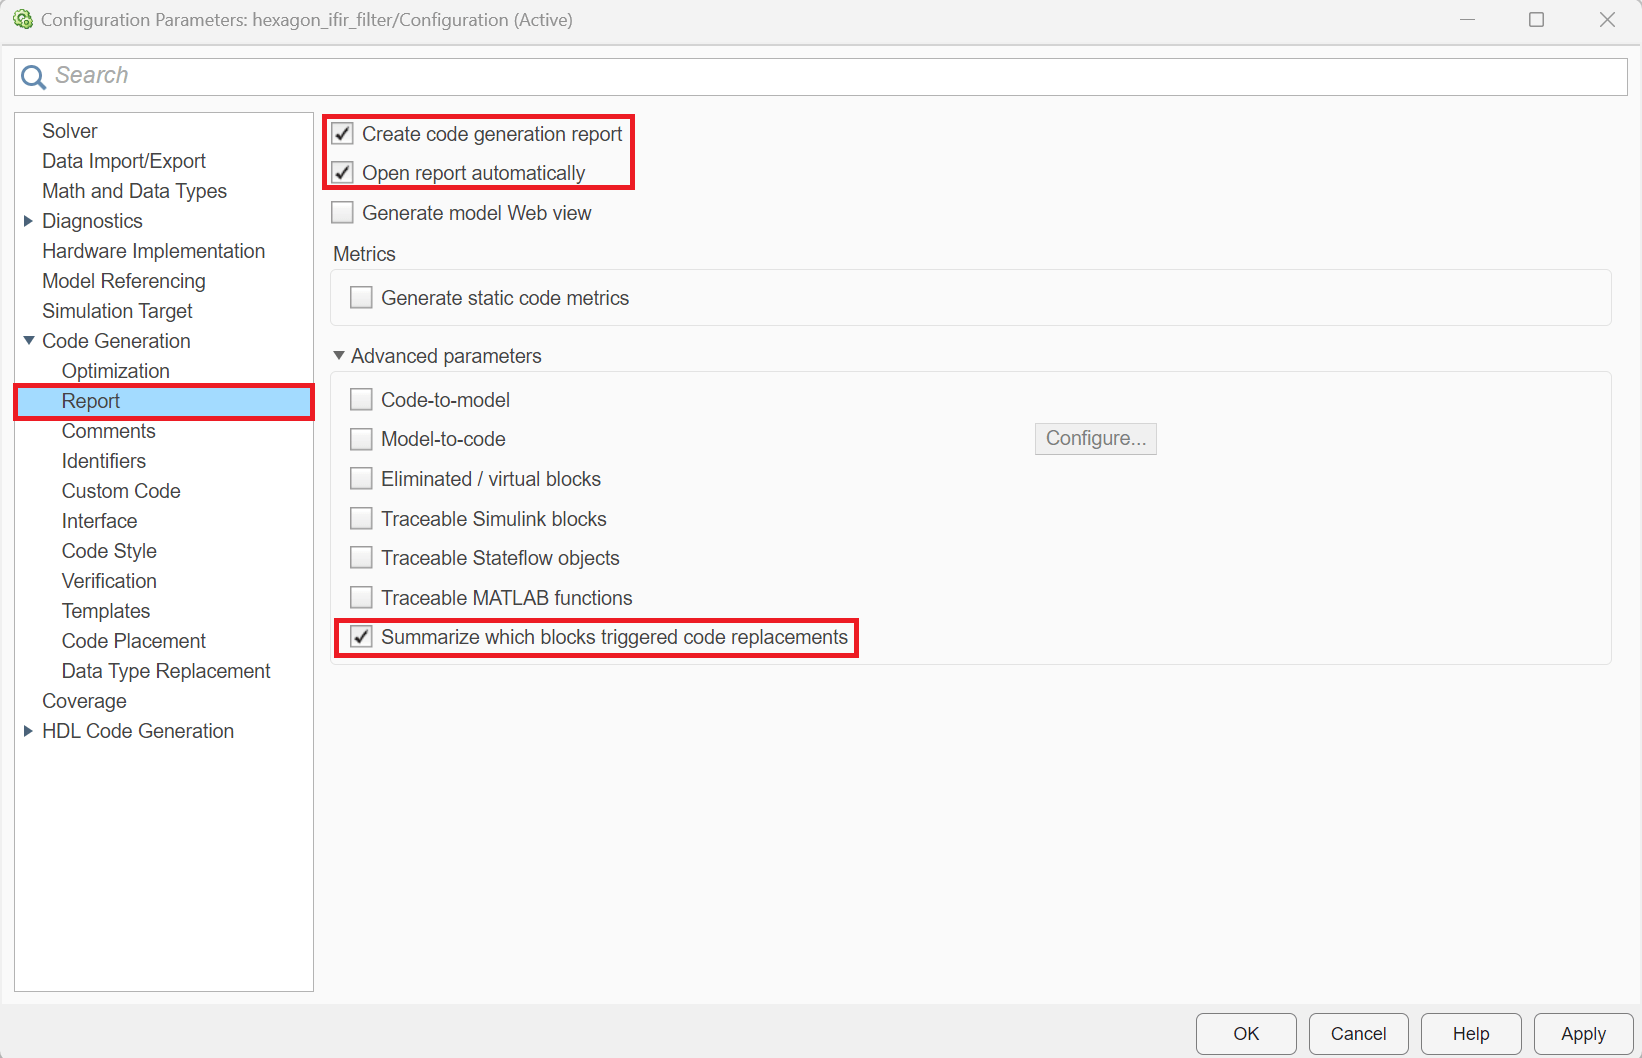Collapse the Code Generation tree arrow

click(28, 341)
